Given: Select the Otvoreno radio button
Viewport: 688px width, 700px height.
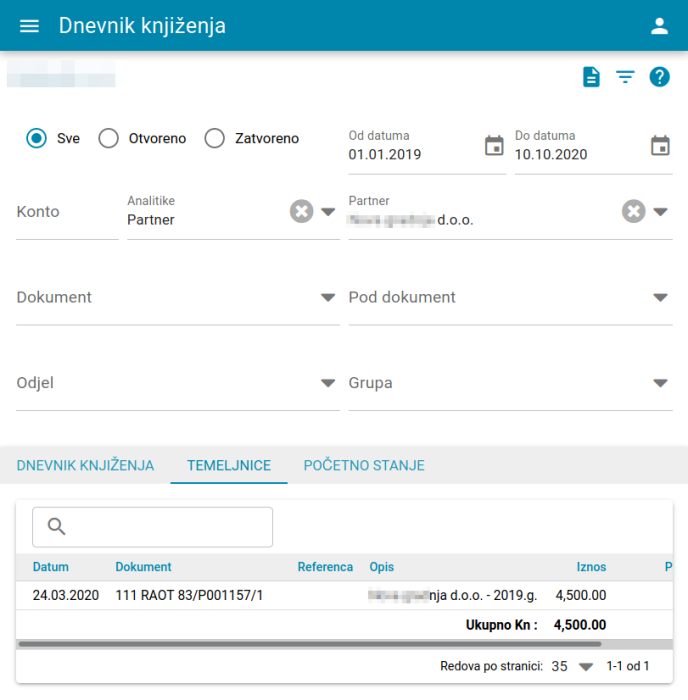Looking at the screenshot, I should 108,138.
